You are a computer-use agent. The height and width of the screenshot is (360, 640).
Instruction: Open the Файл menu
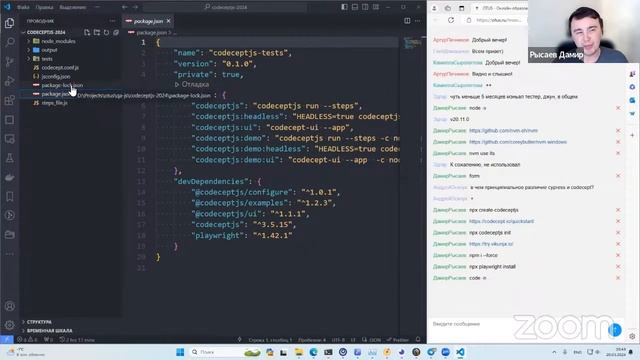click(23, 7)
